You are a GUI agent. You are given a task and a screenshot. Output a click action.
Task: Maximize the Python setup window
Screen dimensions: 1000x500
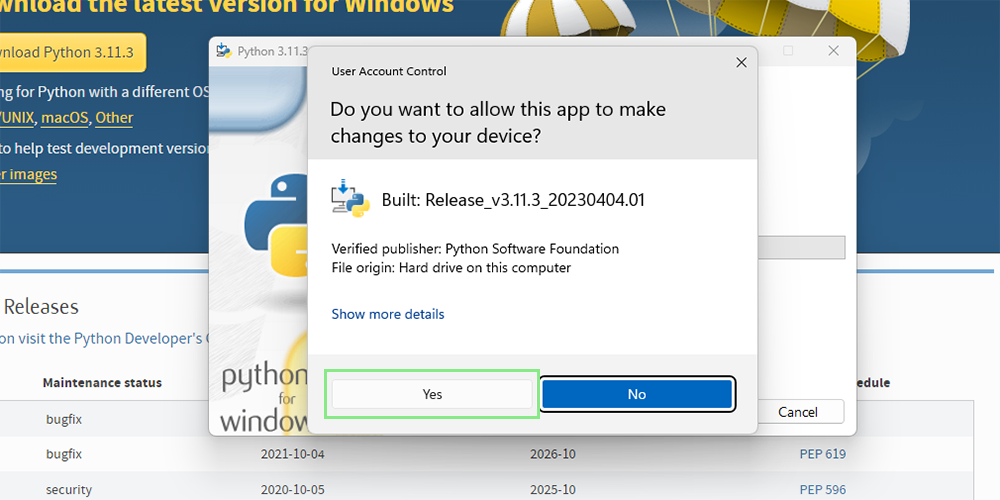click(788, 51)
